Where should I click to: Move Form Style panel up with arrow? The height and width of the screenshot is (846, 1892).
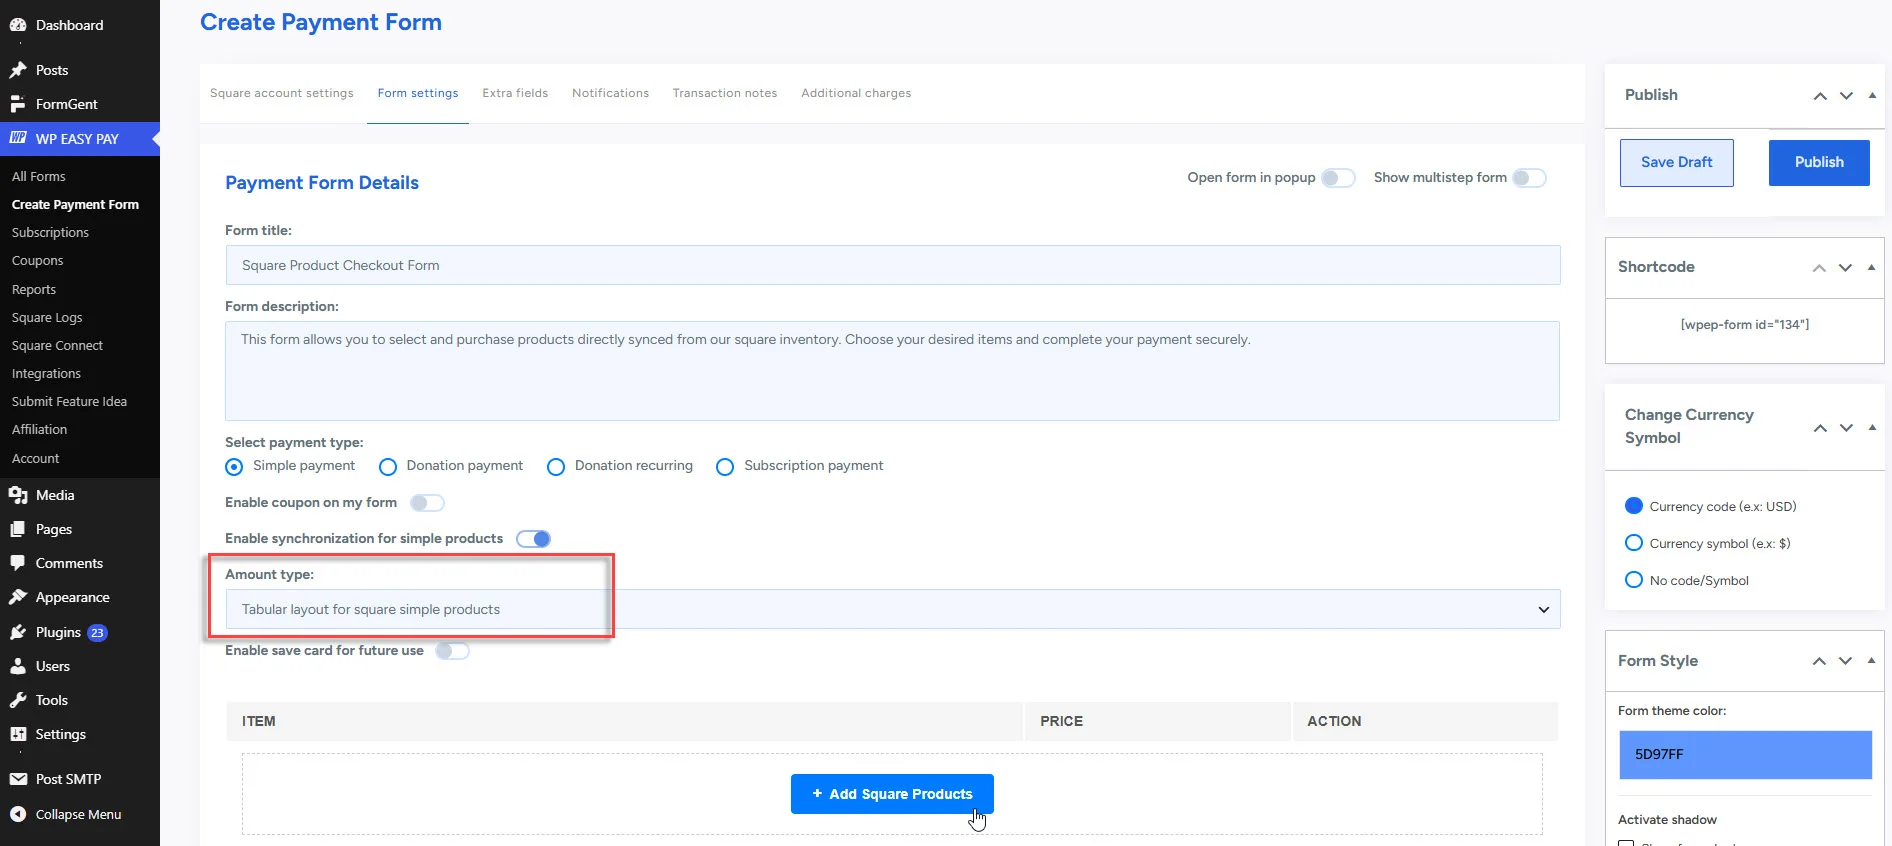pyautogui.click(x=1819, y=661)
